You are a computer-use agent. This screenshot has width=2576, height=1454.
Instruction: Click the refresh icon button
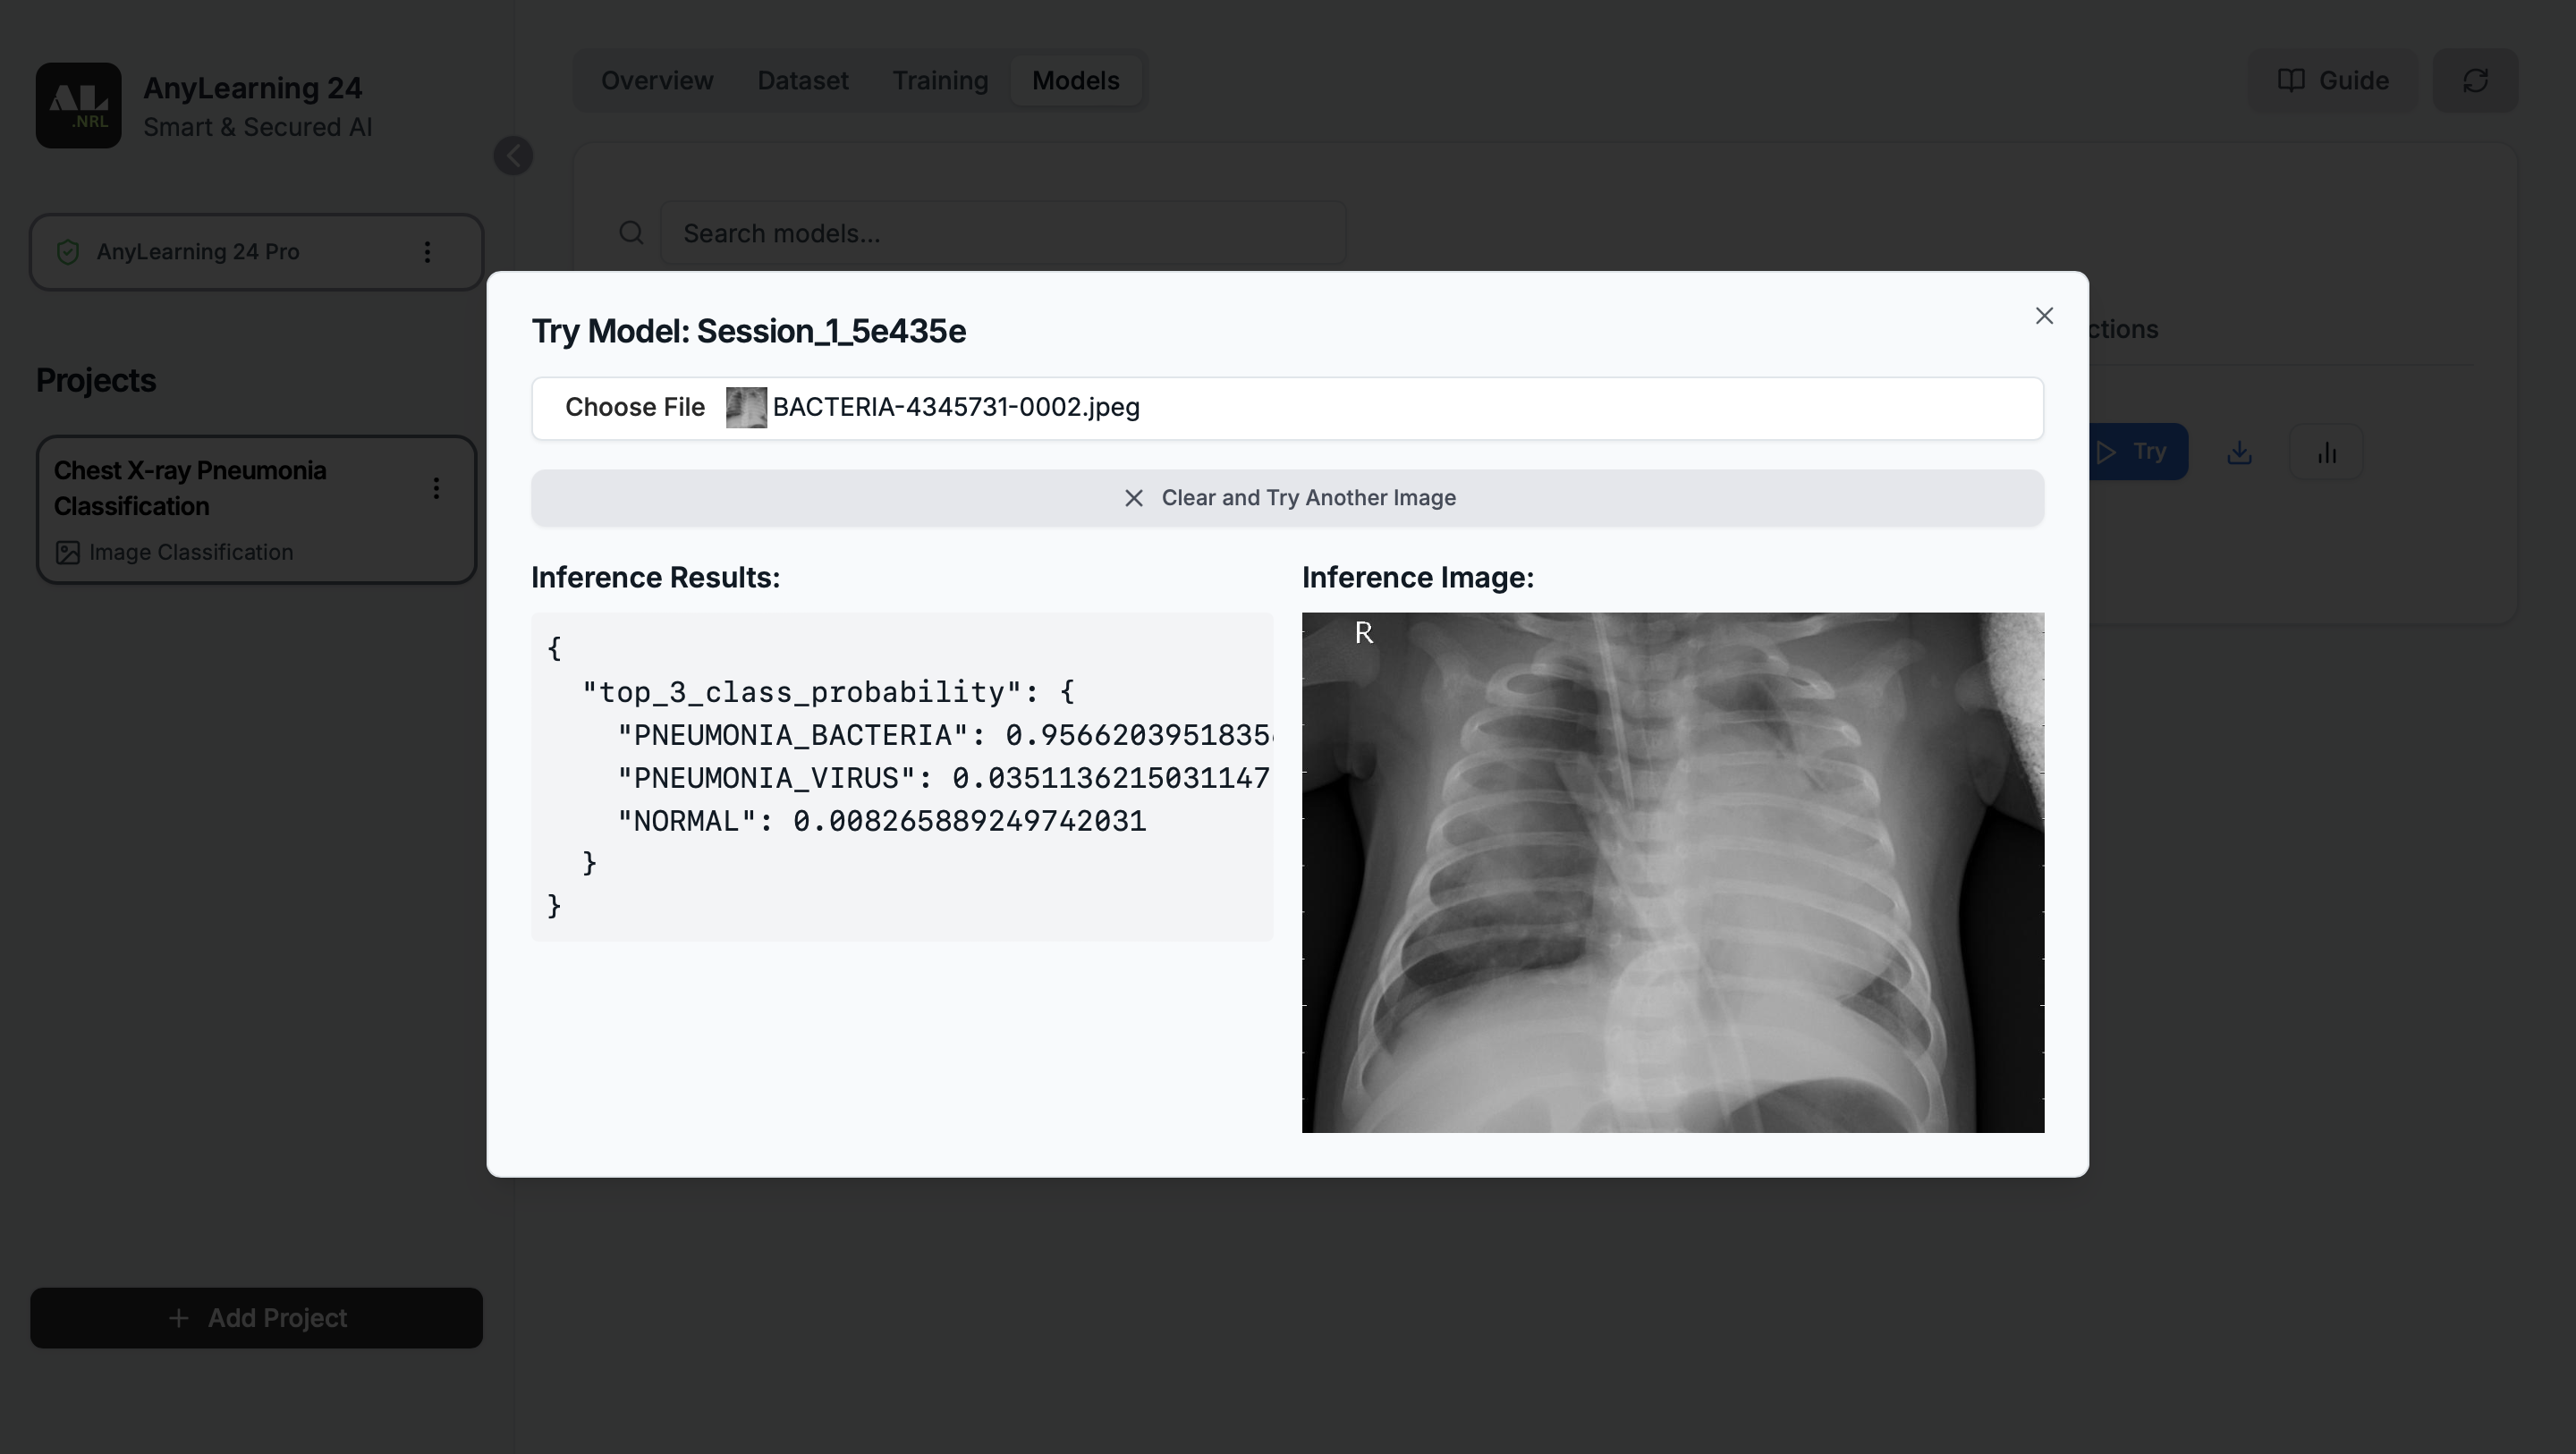point(2475,80)
